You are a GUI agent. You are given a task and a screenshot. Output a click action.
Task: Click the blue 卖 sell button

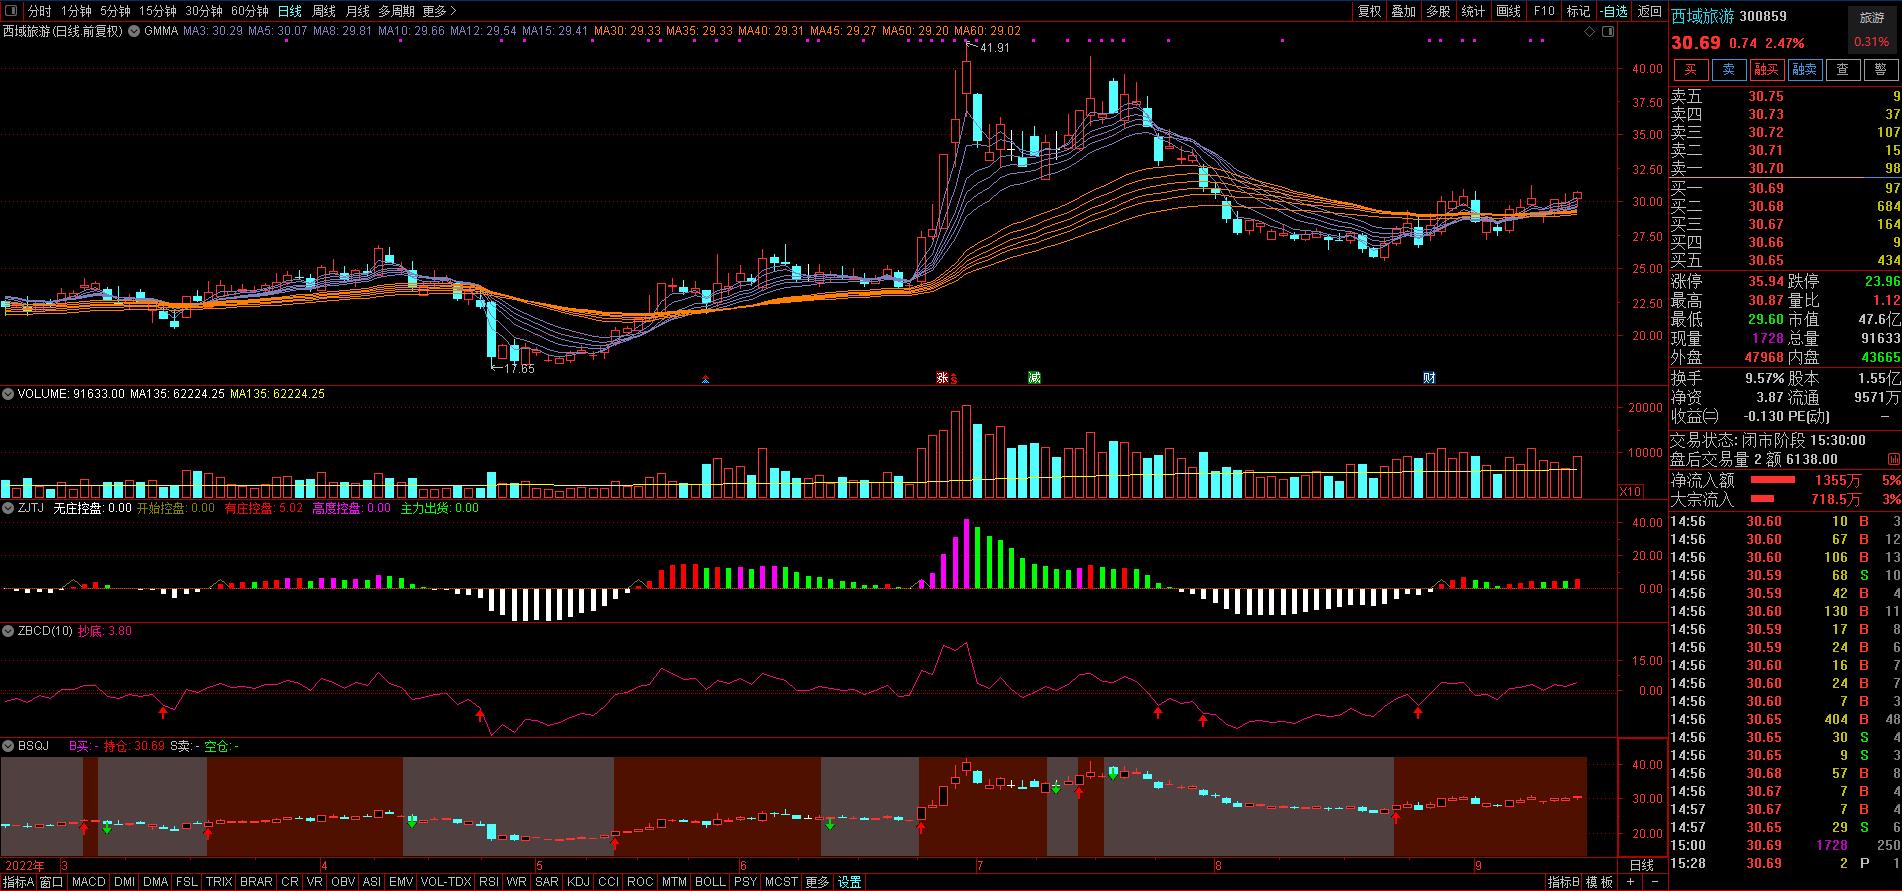[x=1728, y=69]
